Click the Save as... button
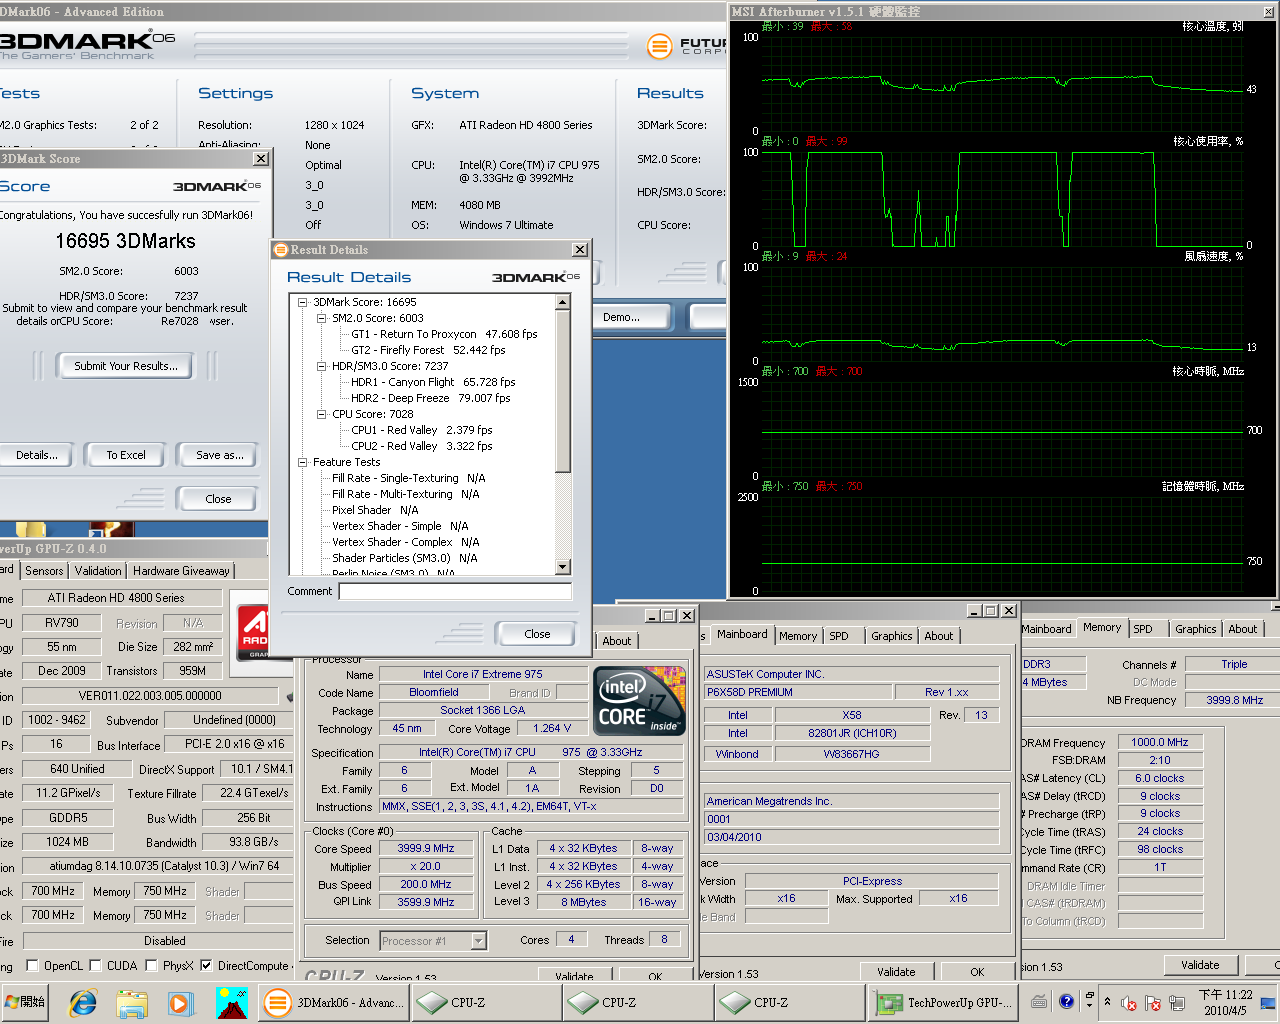The height and width of the screenshot is (1024, 1280). (x=219, y=455)
